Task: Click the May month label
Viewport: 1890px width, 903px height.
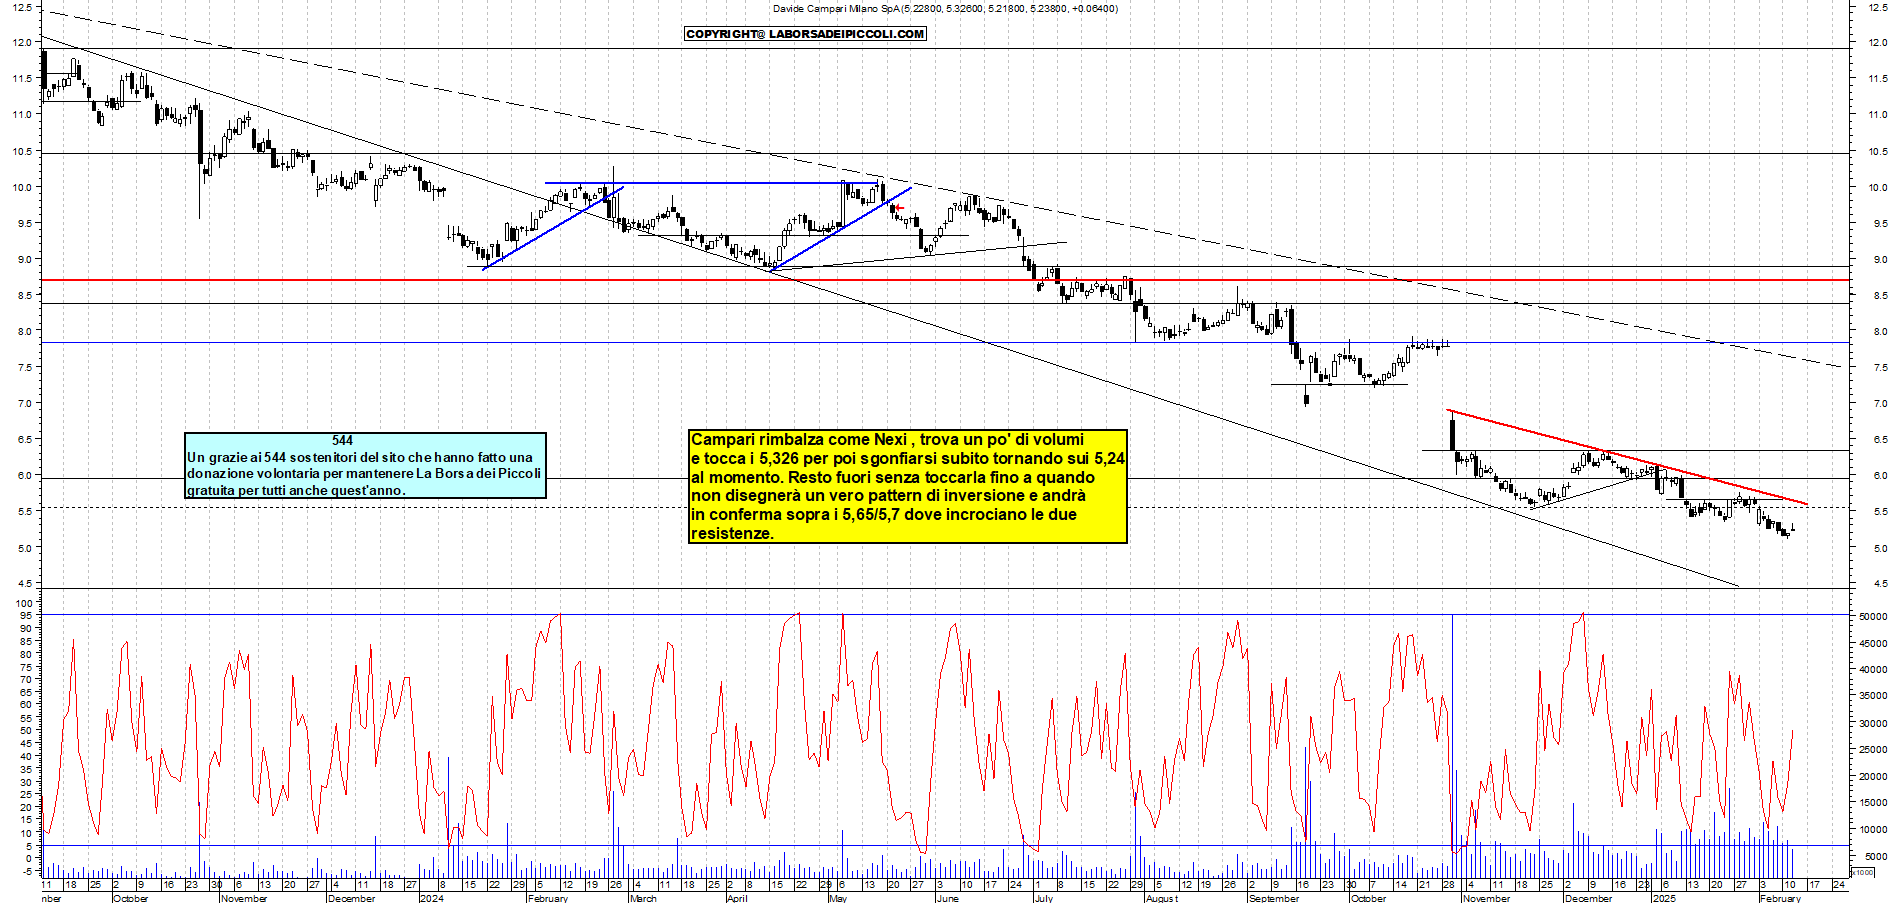Action: [838, 898]
